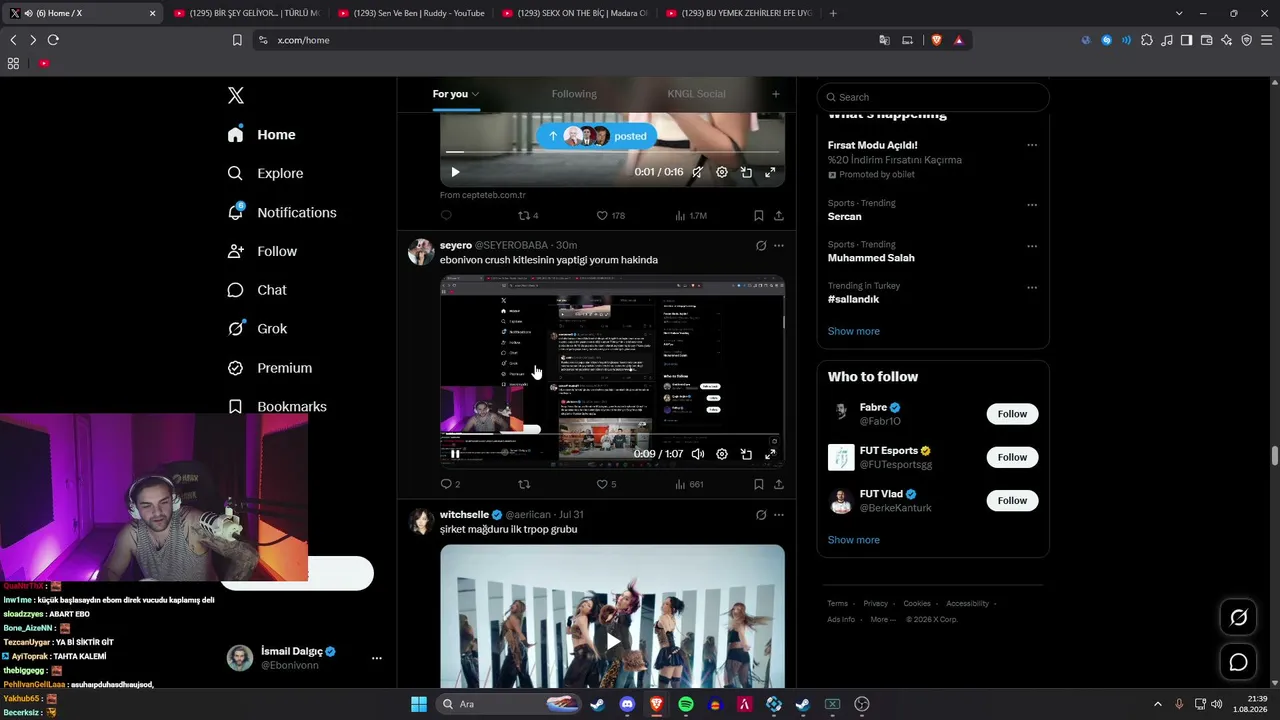Share seyero's post
The height and width of the screenshot is (720, 1280).
778,484
